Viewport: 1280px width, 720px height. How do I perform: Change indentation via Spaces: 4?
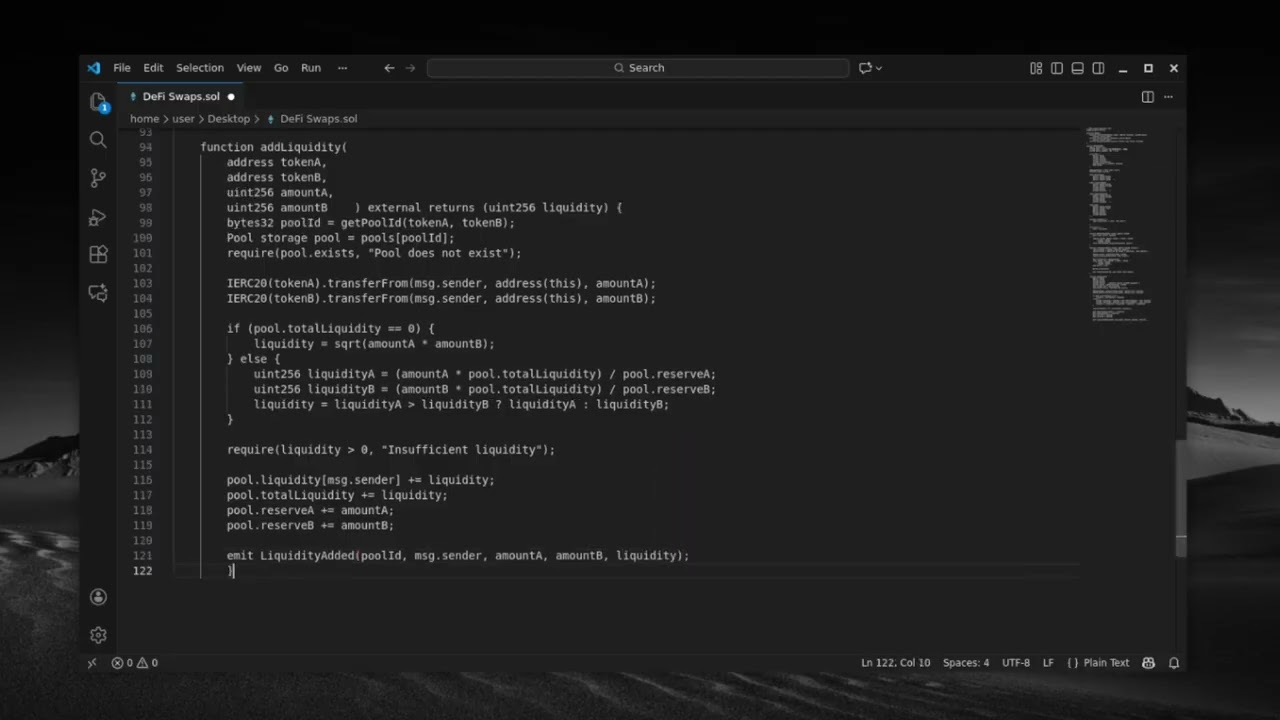966,663
